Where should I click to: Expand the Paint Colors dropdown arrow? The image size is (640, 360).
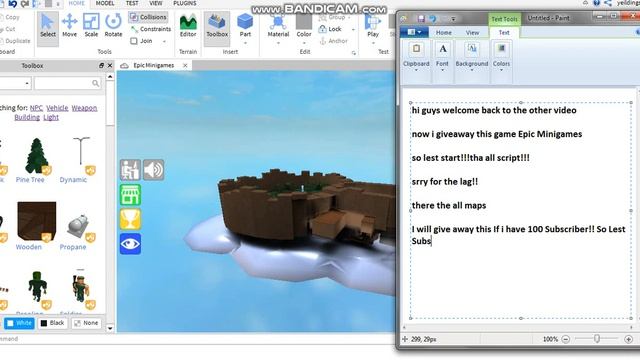tap(501, 70)
